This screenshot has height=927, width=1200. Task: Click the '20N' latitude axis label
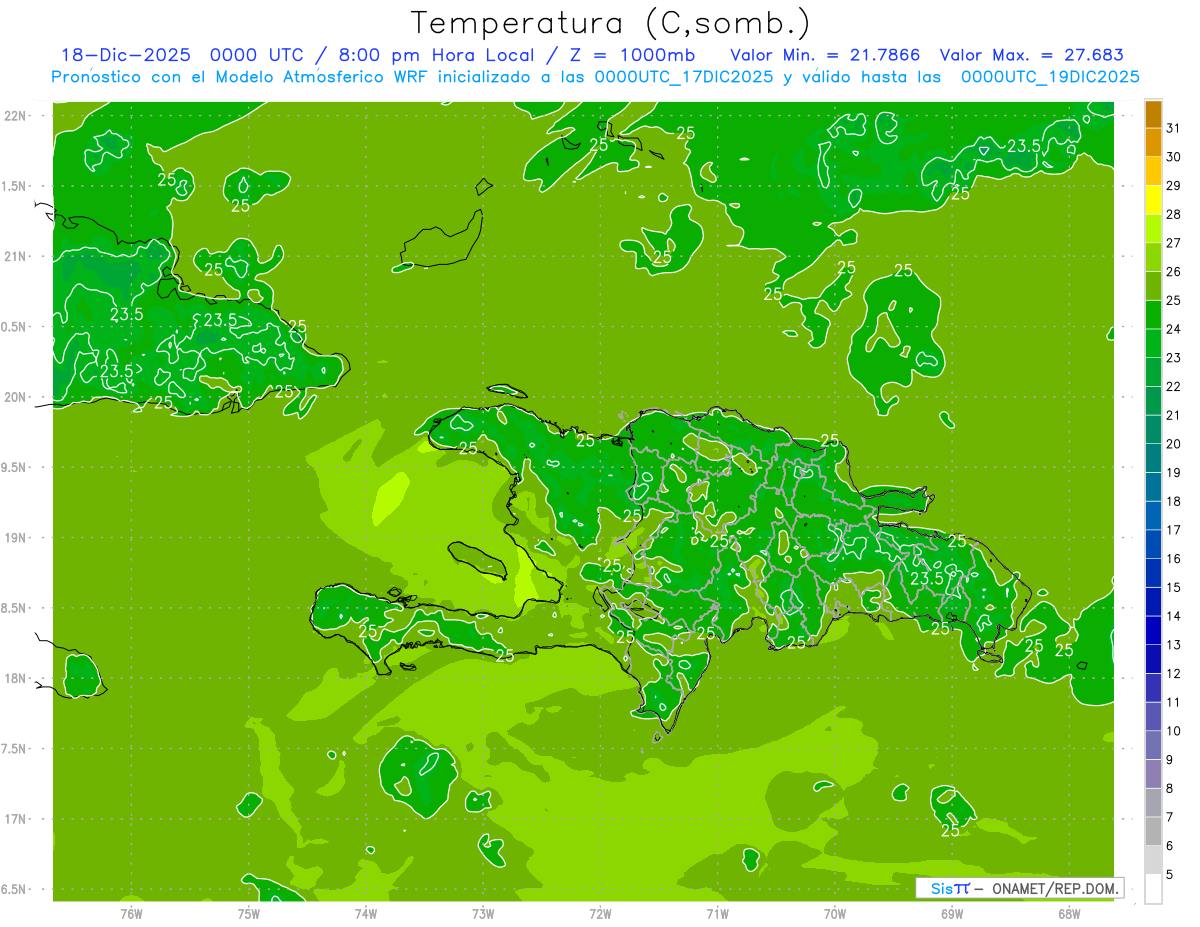pyautogui.click(x=16, y=397)
